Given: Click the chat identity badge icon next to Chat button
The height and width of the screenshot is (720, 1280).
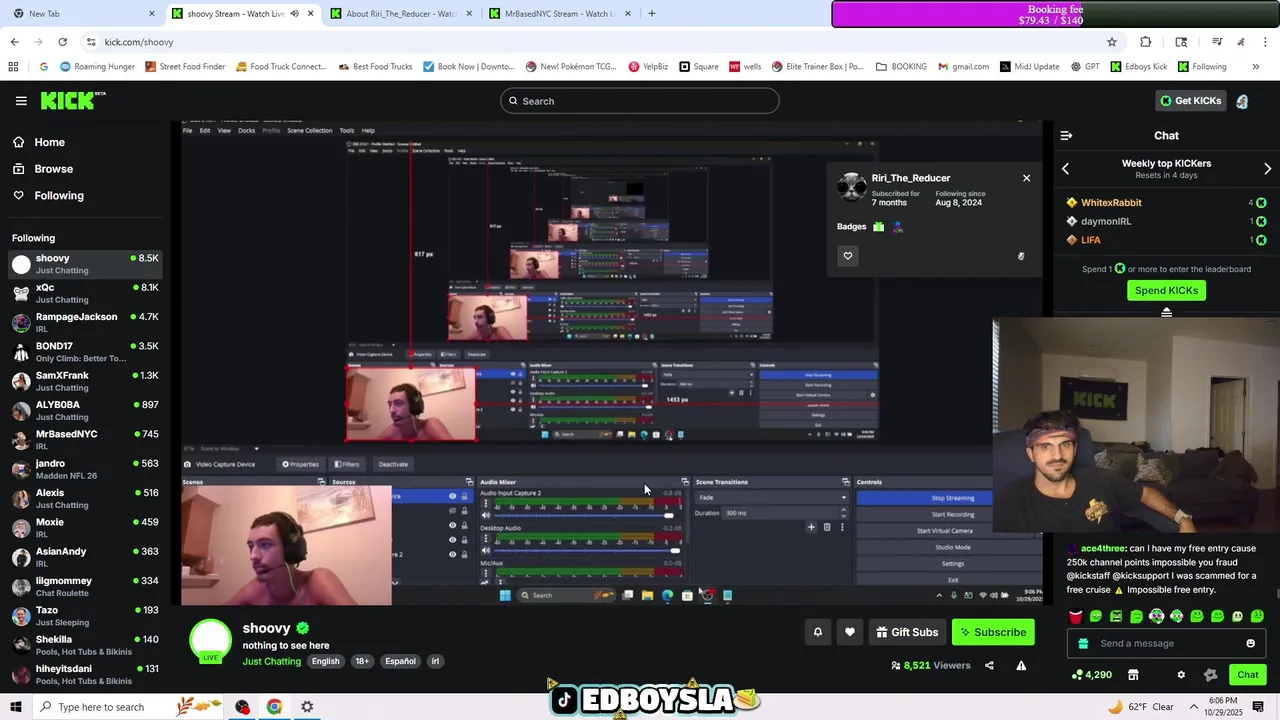Looking at the screenshot, I should point(1211,675).
